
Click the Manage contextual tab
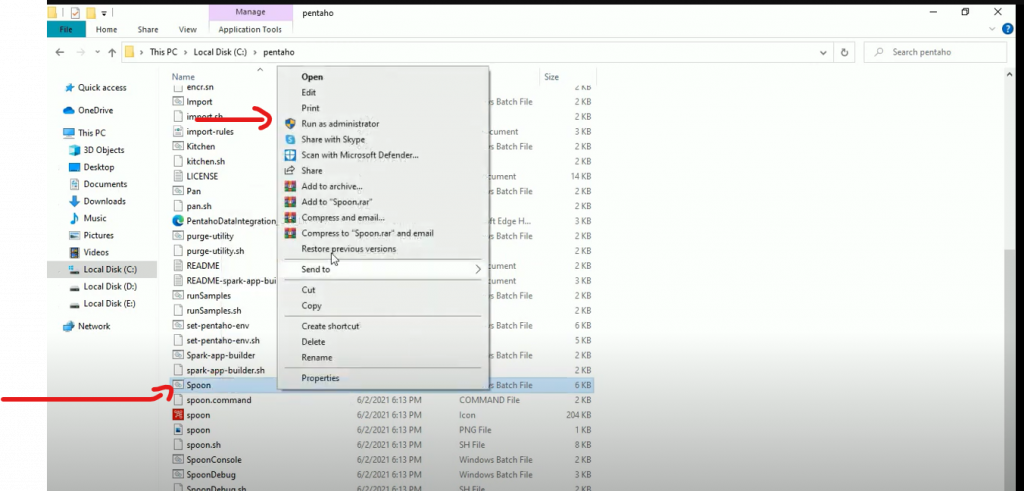250,12
